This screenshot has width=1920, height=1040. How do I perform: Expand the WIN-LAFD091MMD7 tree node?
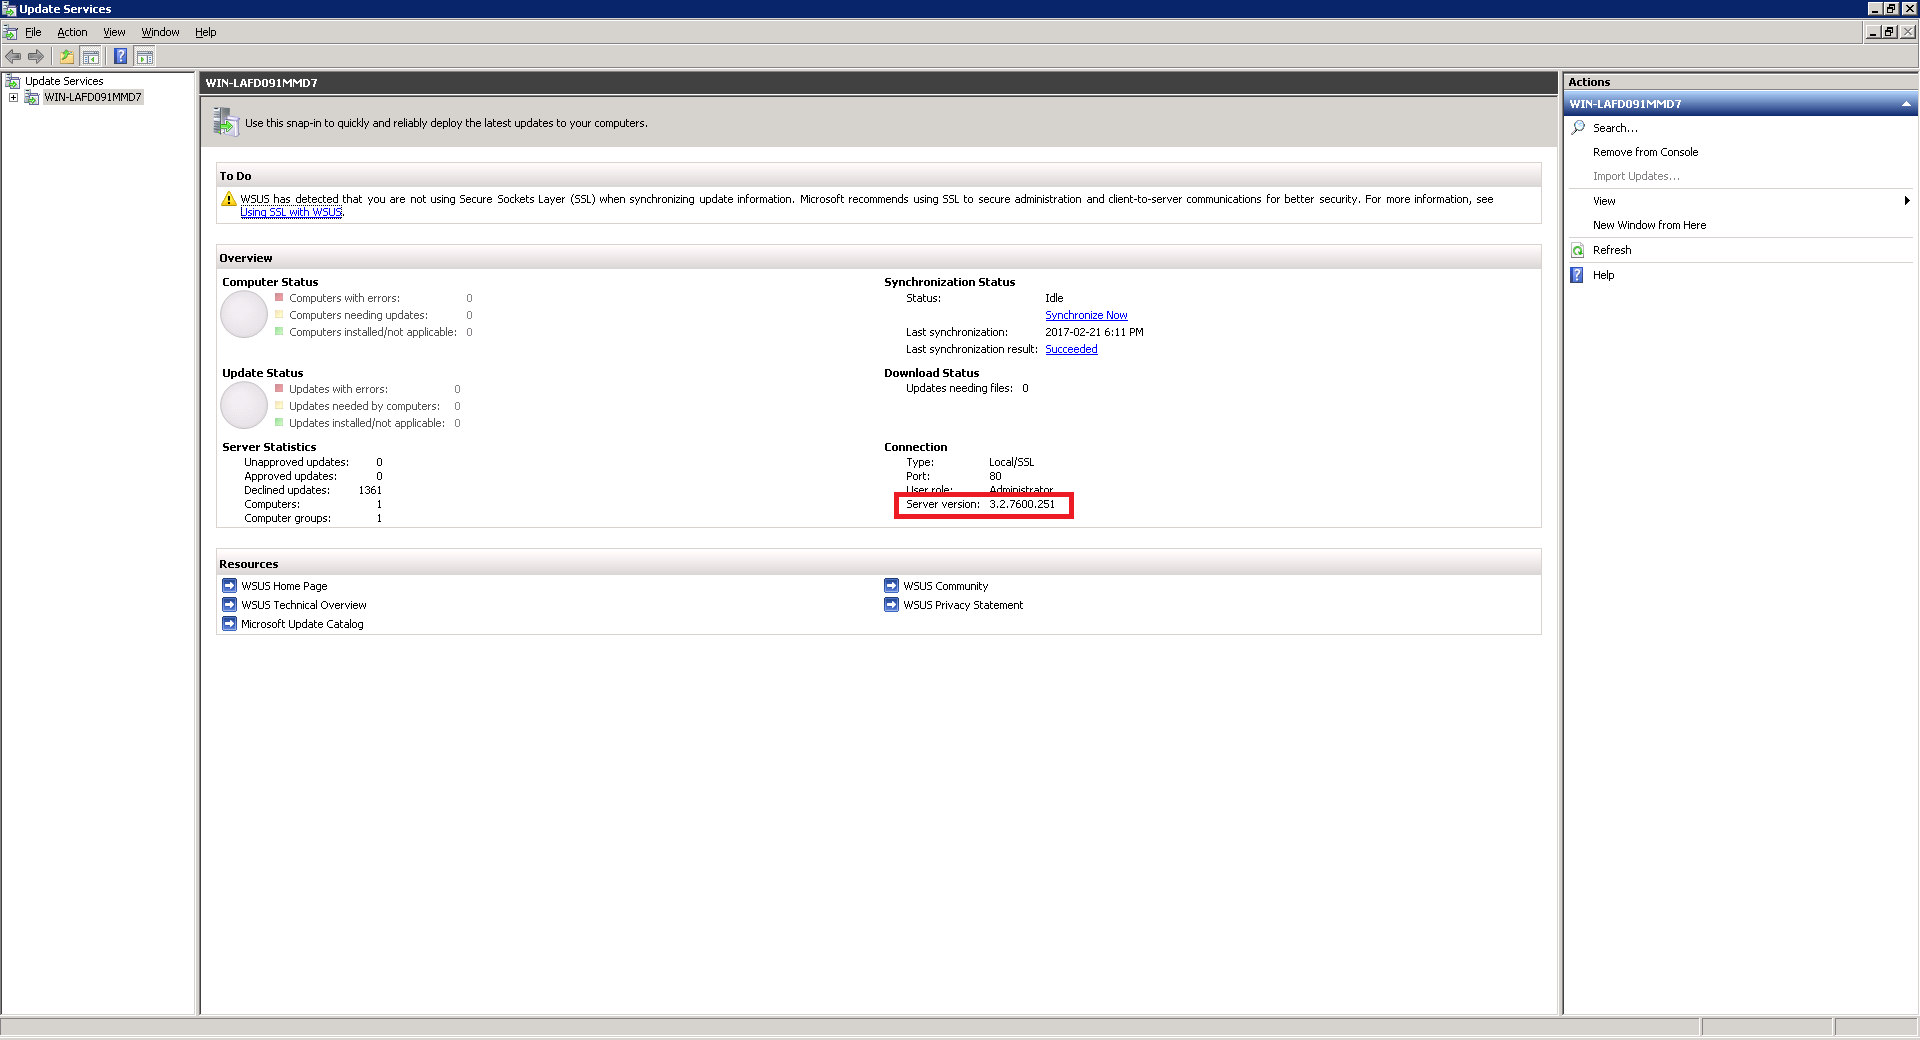pyautogui.click(x=13, y=97)
